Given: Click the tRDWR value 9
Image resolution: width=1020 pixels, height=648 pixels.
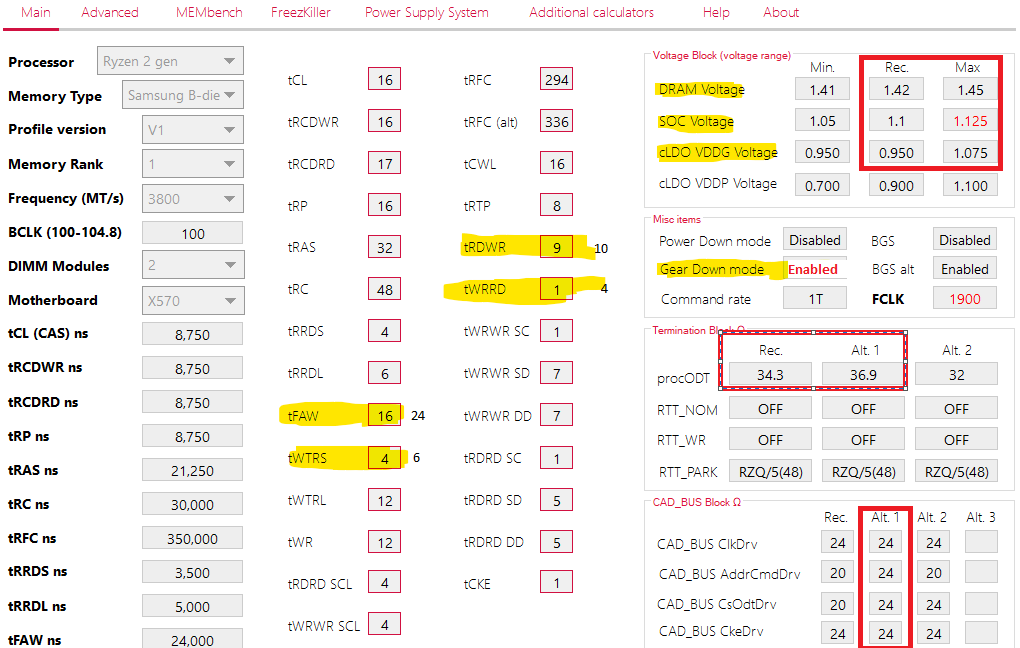Looking at the screenshot, I should point(556,247).
